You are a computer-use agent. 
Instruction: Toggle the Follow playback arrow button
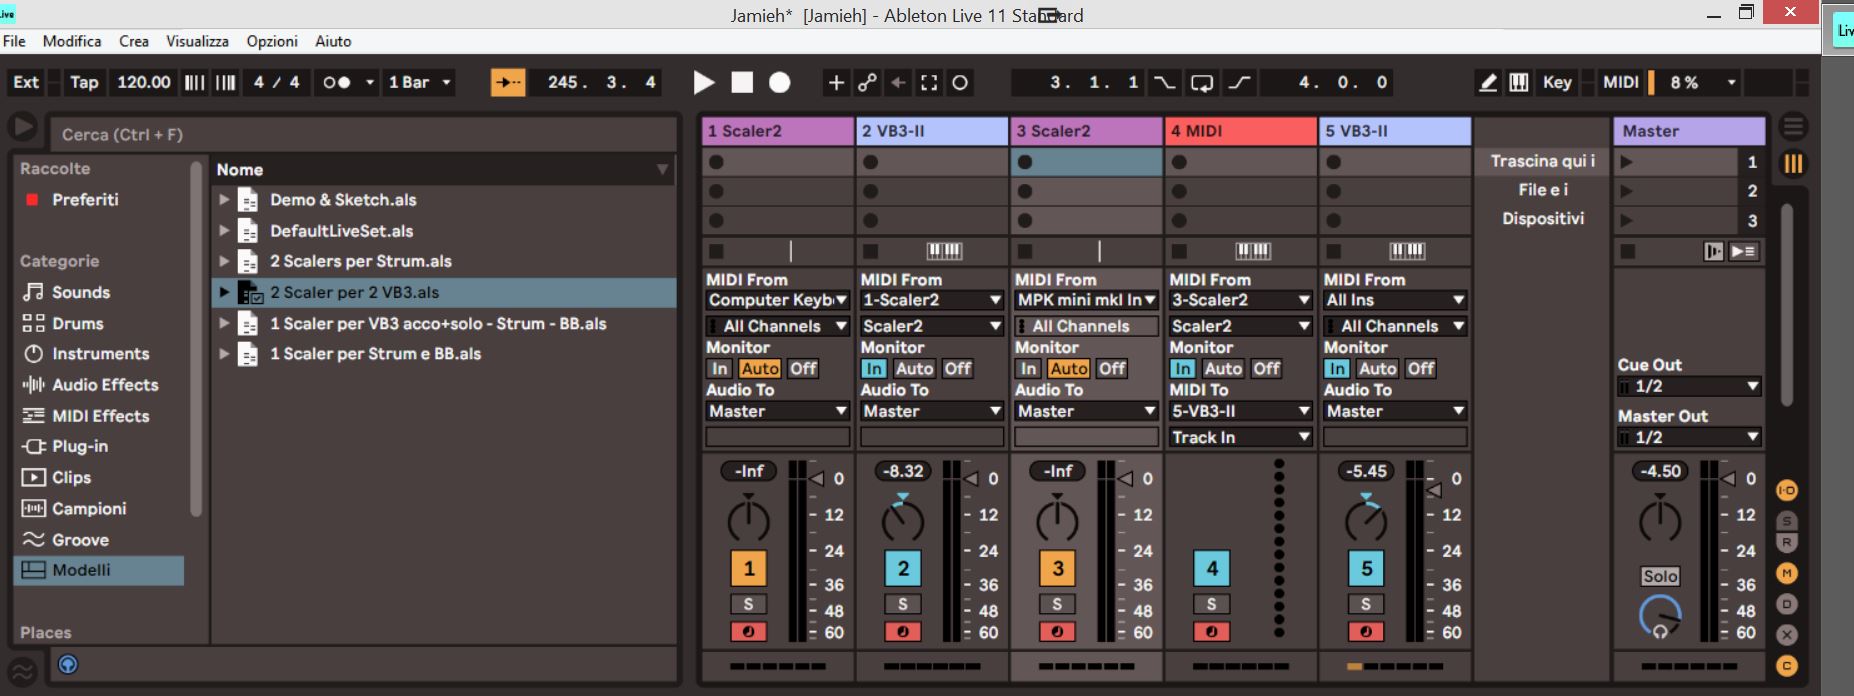pyautogui.click(x=508, y=83)
